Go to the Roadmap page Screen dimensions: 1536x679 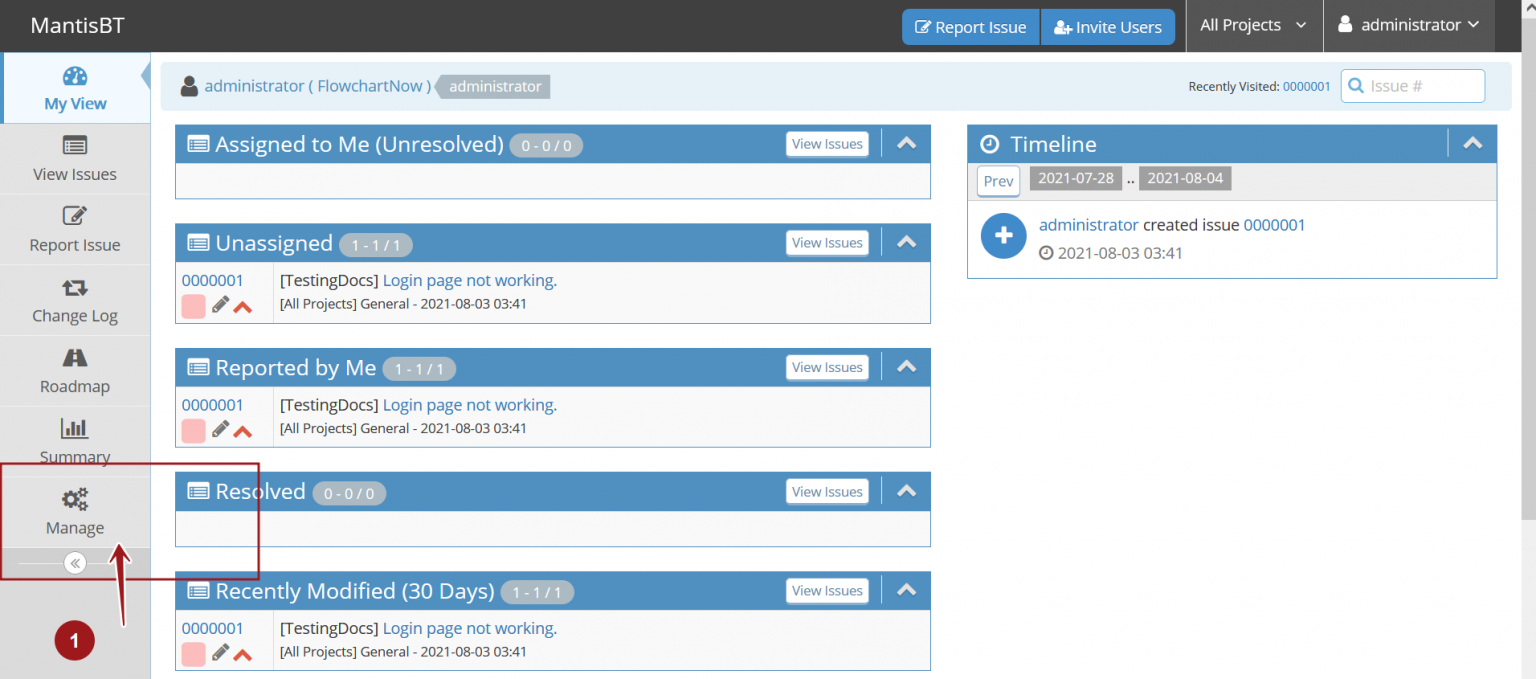(x=74, y=370)
